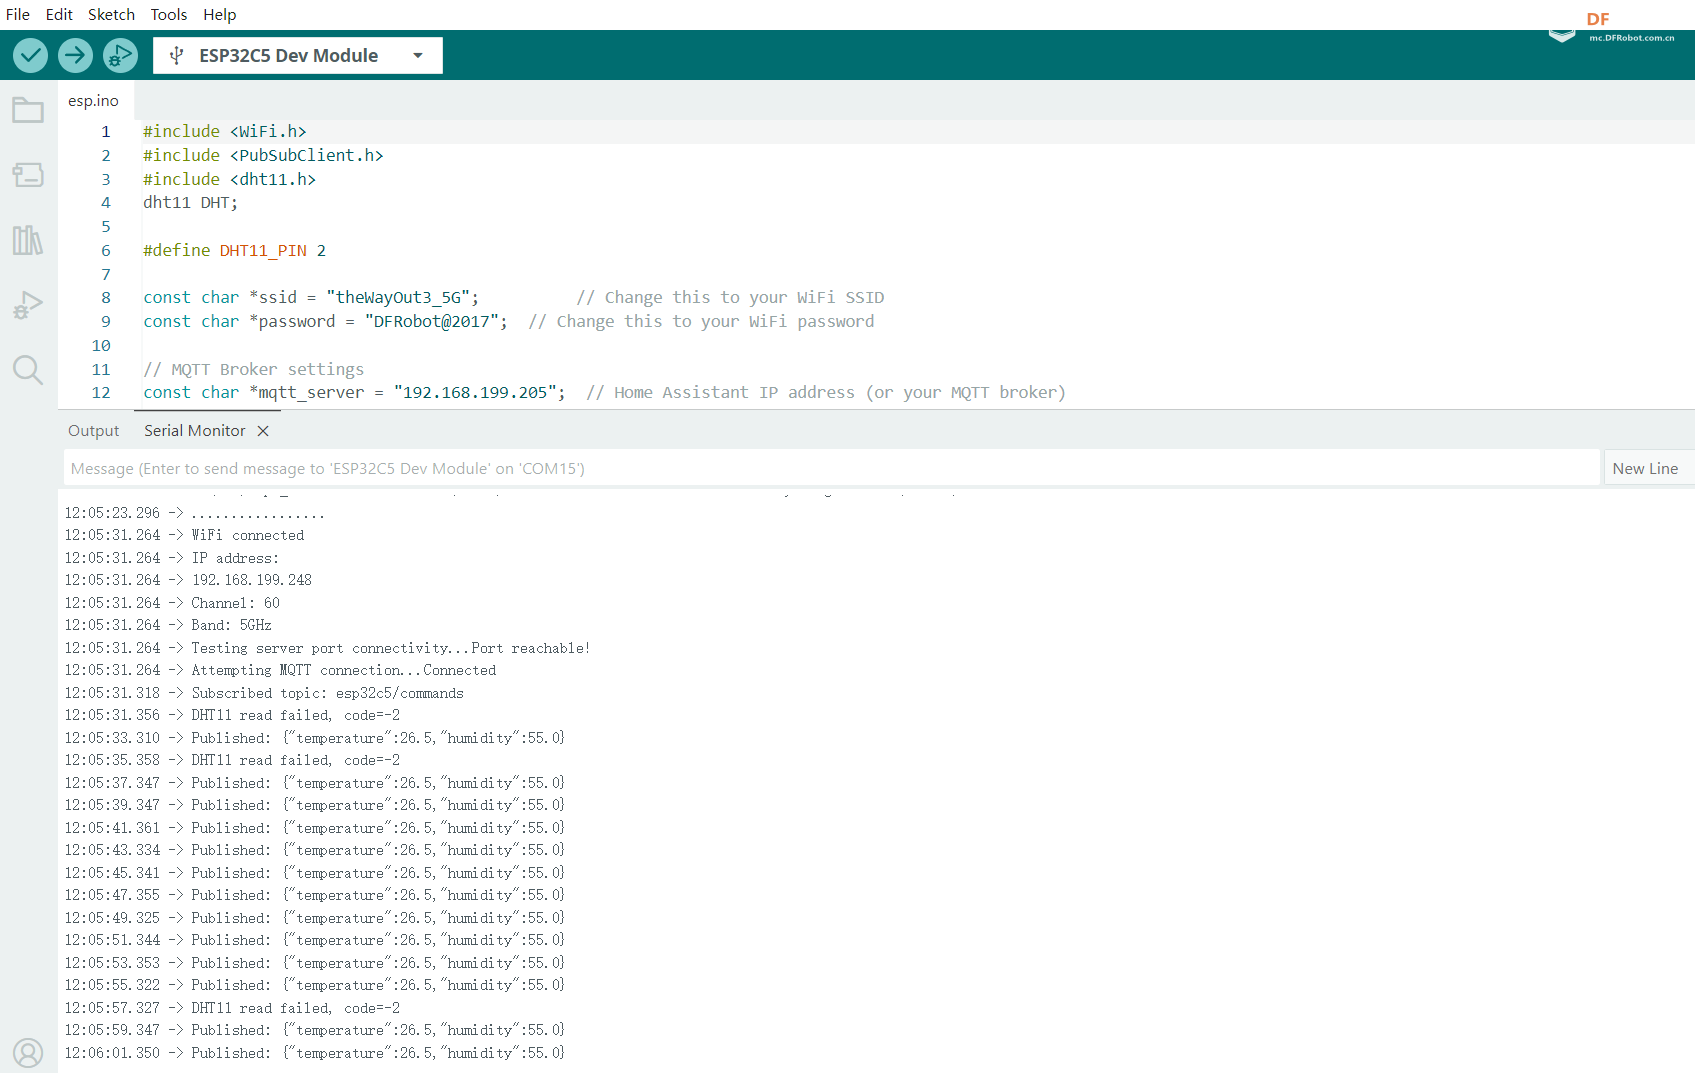Image resolution: width=1695 pixels, height=1073 pixels.
Task: Open the Help menu
Action: pyautogui.click(x=220, y=14)
